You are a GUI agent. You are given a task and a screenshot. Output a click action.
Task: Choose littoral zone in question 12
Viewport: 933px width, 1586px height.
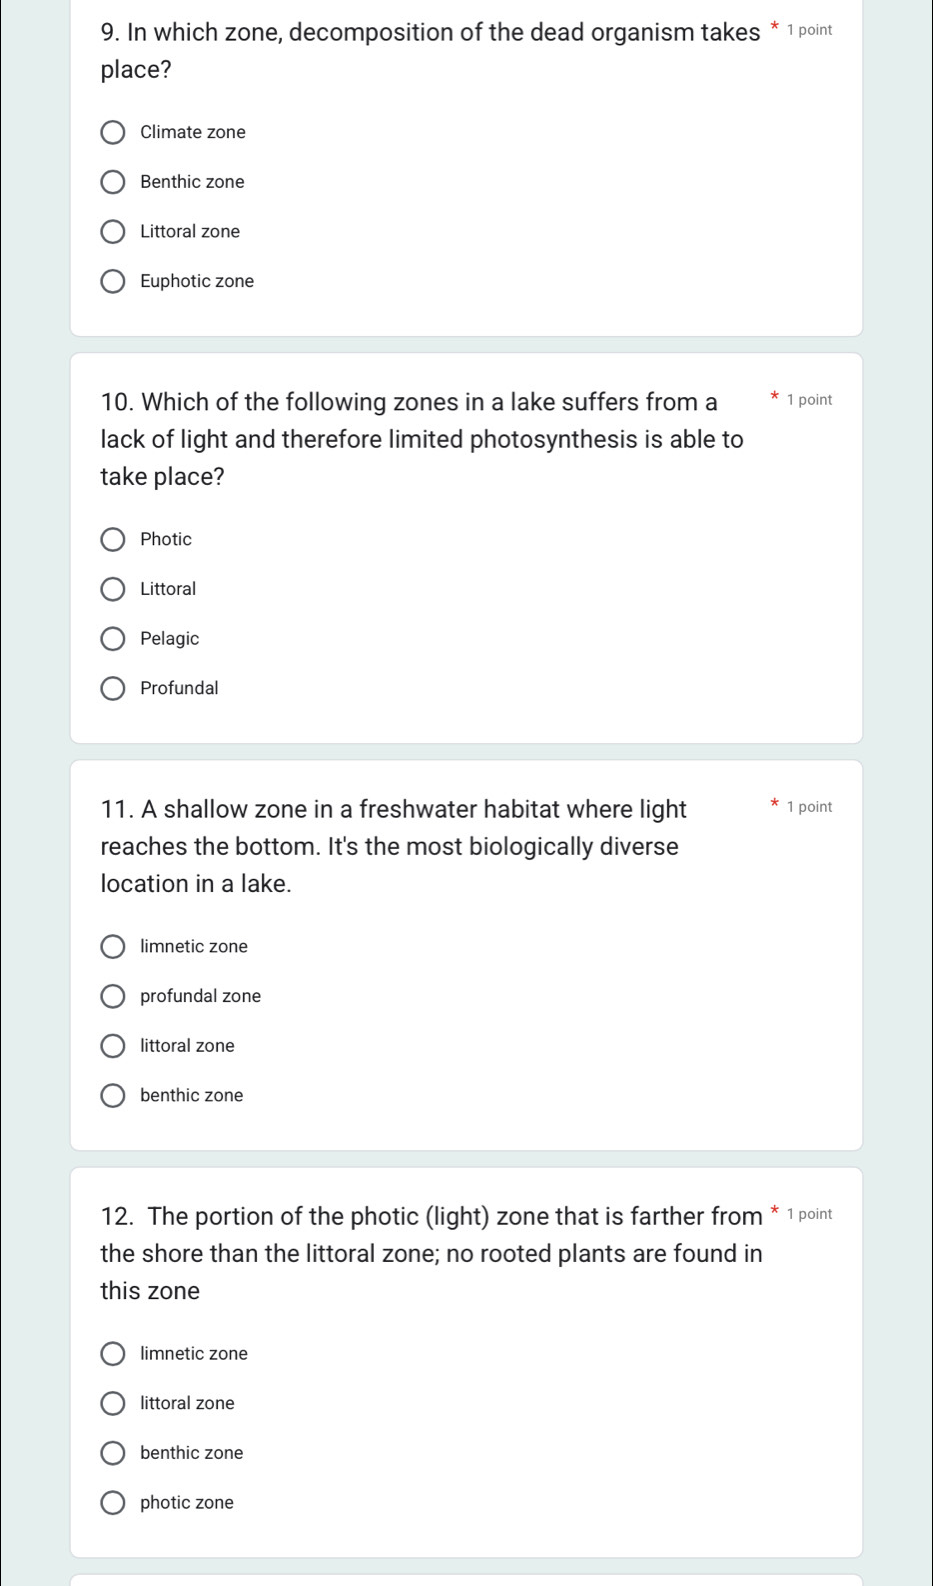[113, 1403]
